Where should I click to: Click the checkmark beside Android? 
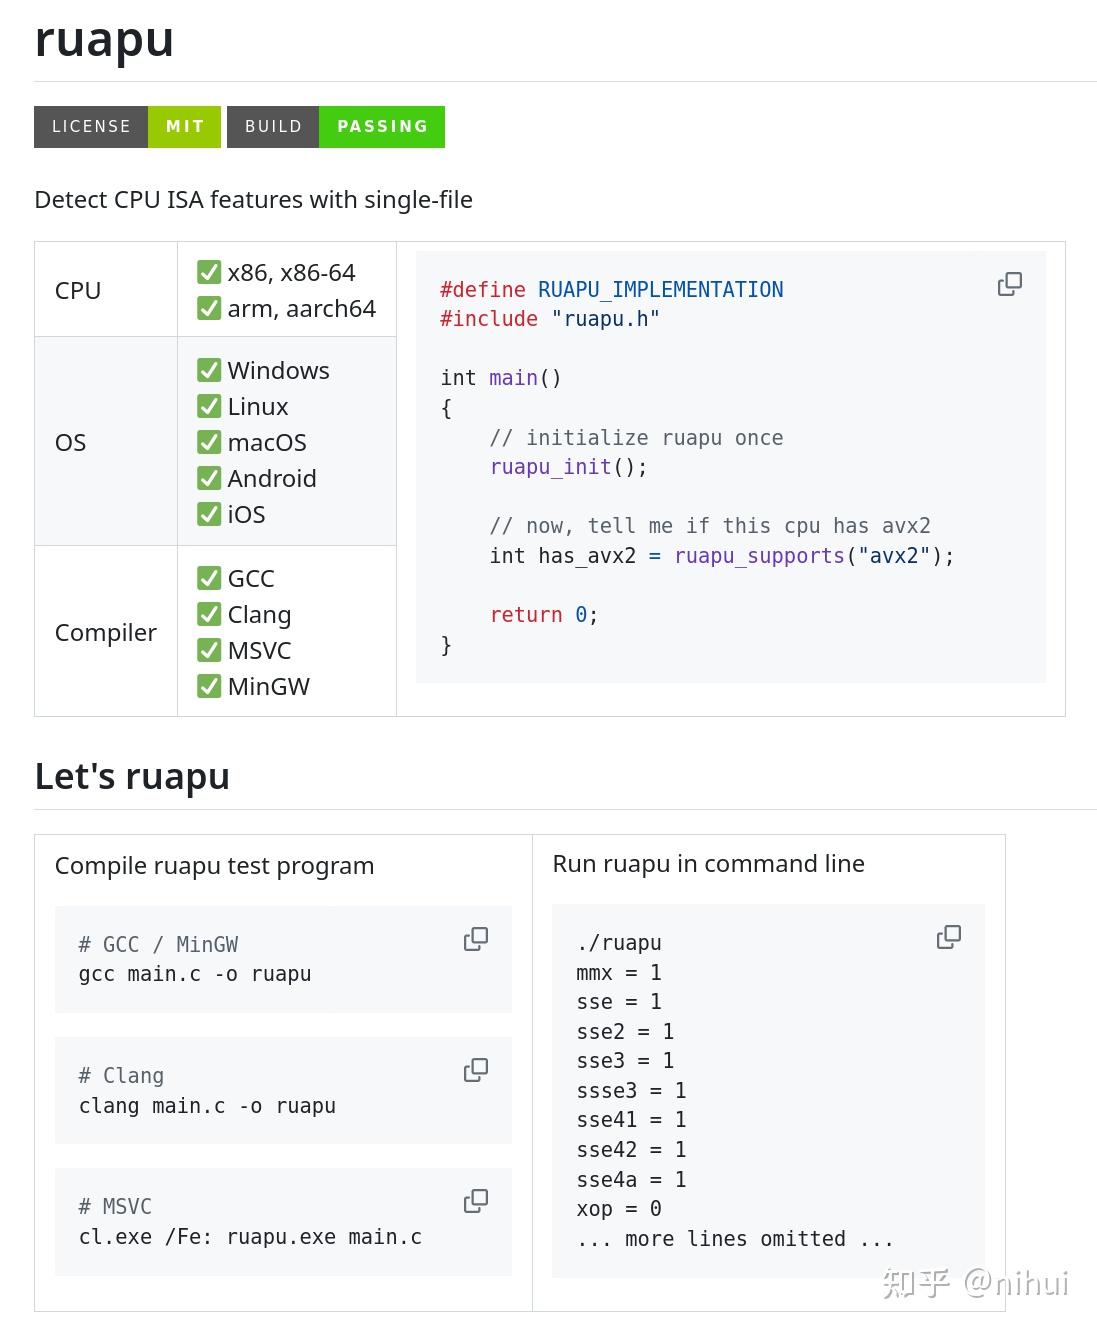click(x=209, y=479)
